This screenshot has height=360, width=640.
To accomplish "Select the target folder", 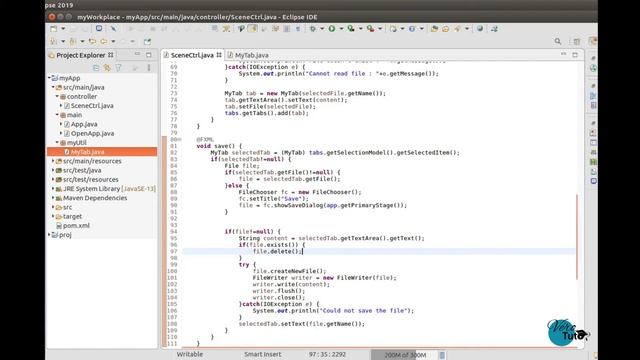I will tap(72, 216).
